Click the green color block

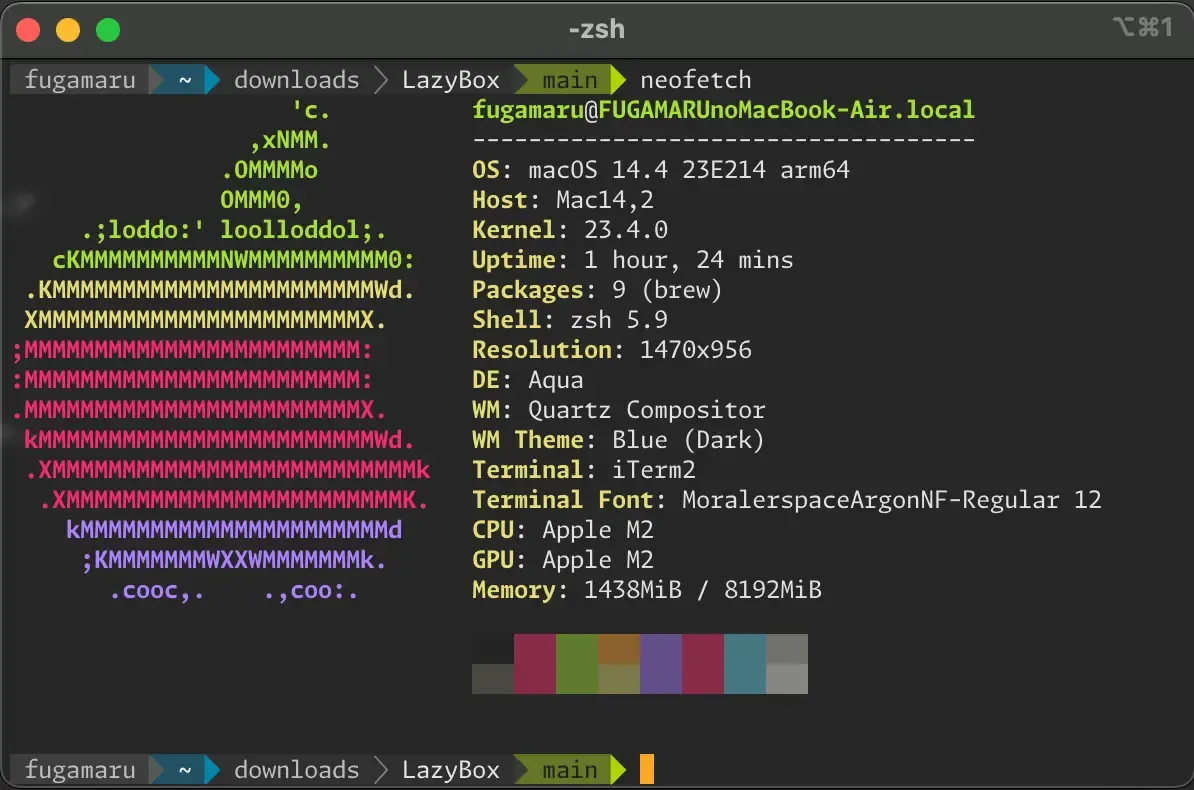pos(576,664)
